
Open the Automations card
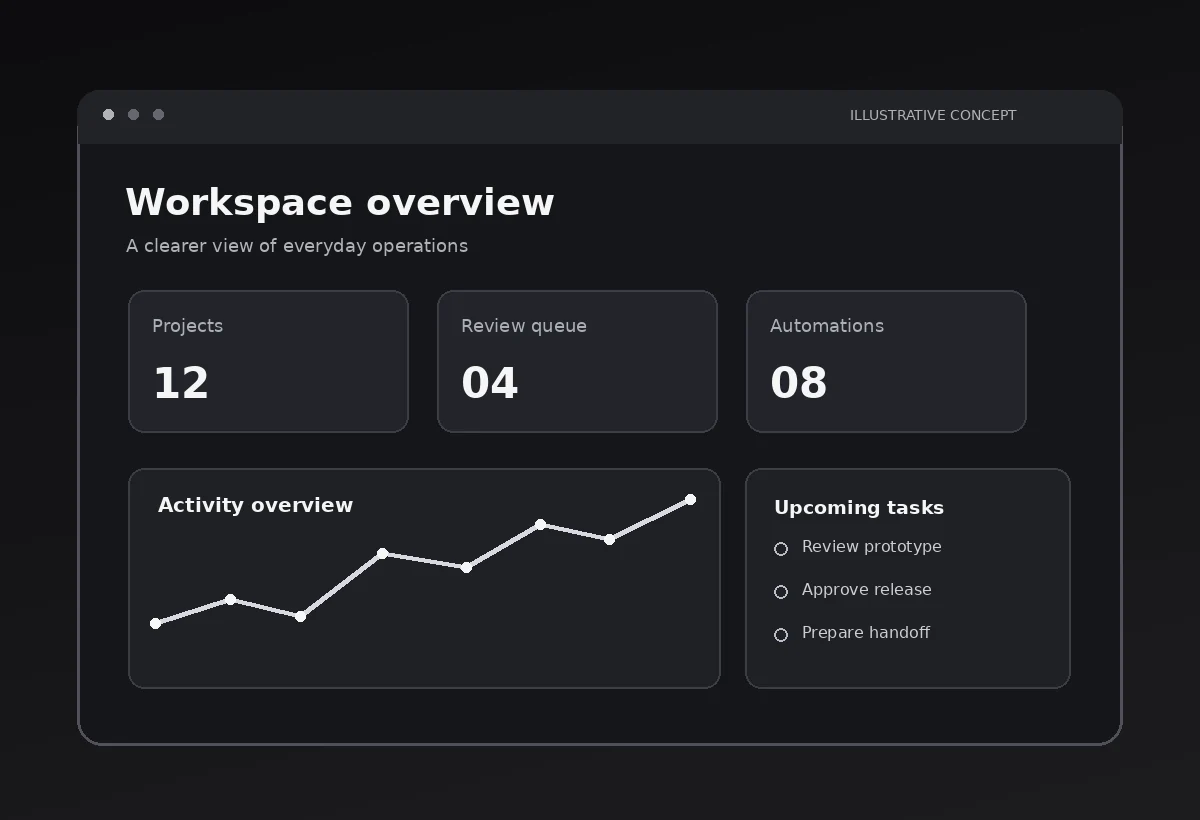[886, 362]
